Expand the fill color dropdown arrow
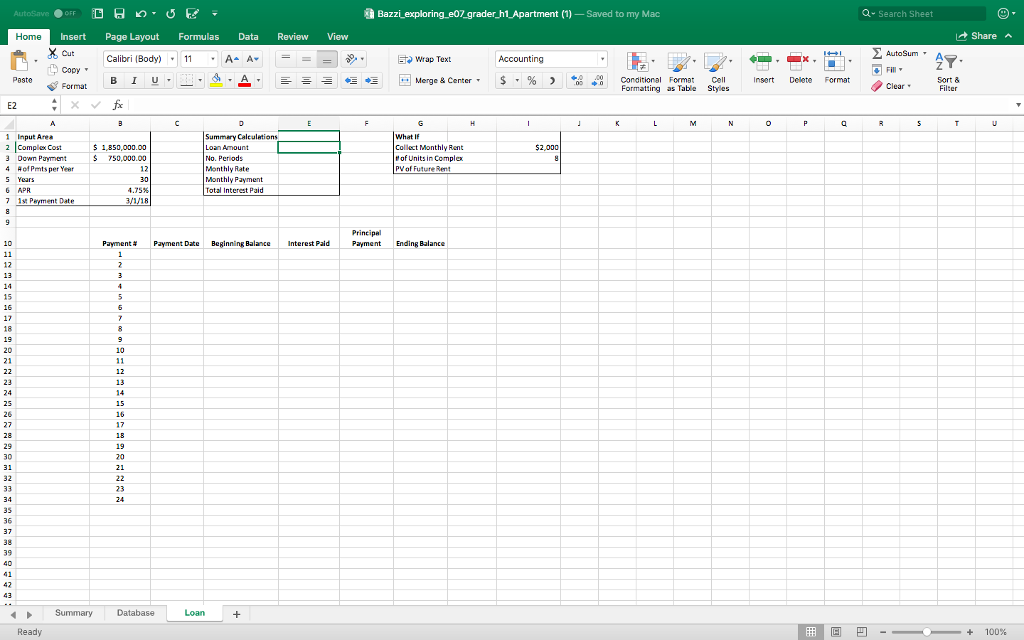 point(232,79)
